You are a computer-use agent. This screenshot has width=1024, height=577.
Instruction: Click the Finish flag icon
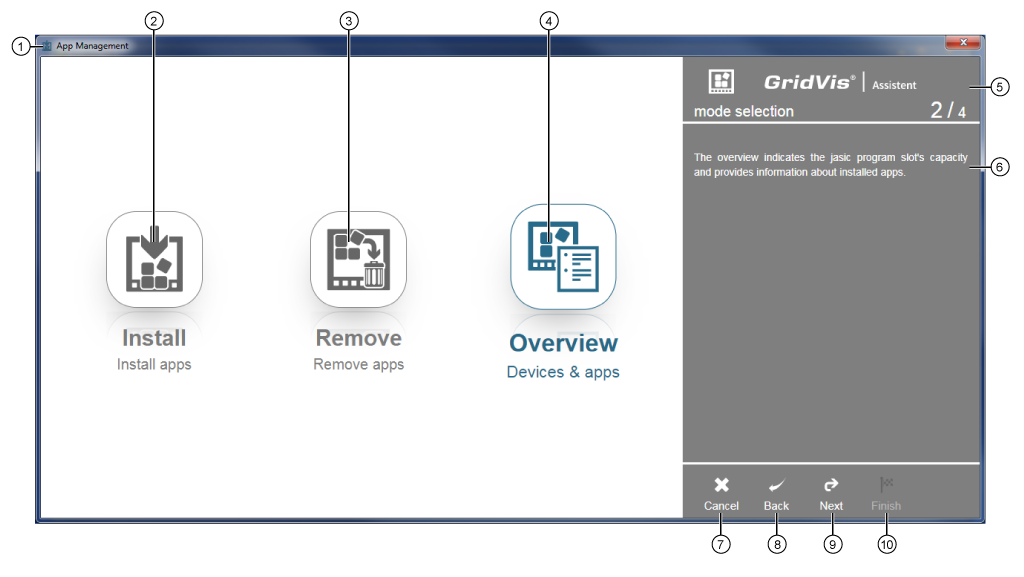click(x=886, y=485)
